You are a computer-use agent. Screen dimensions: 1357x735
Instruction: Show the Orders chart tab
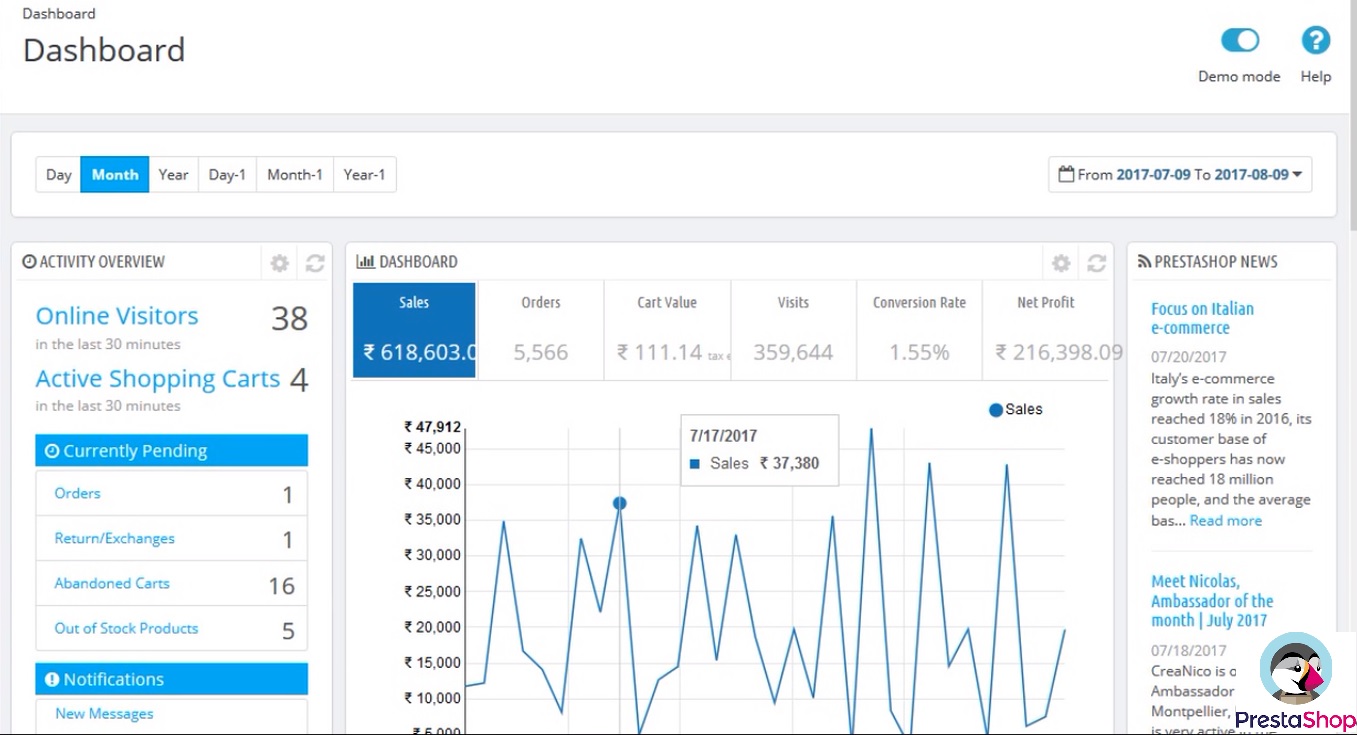(541, 331)
